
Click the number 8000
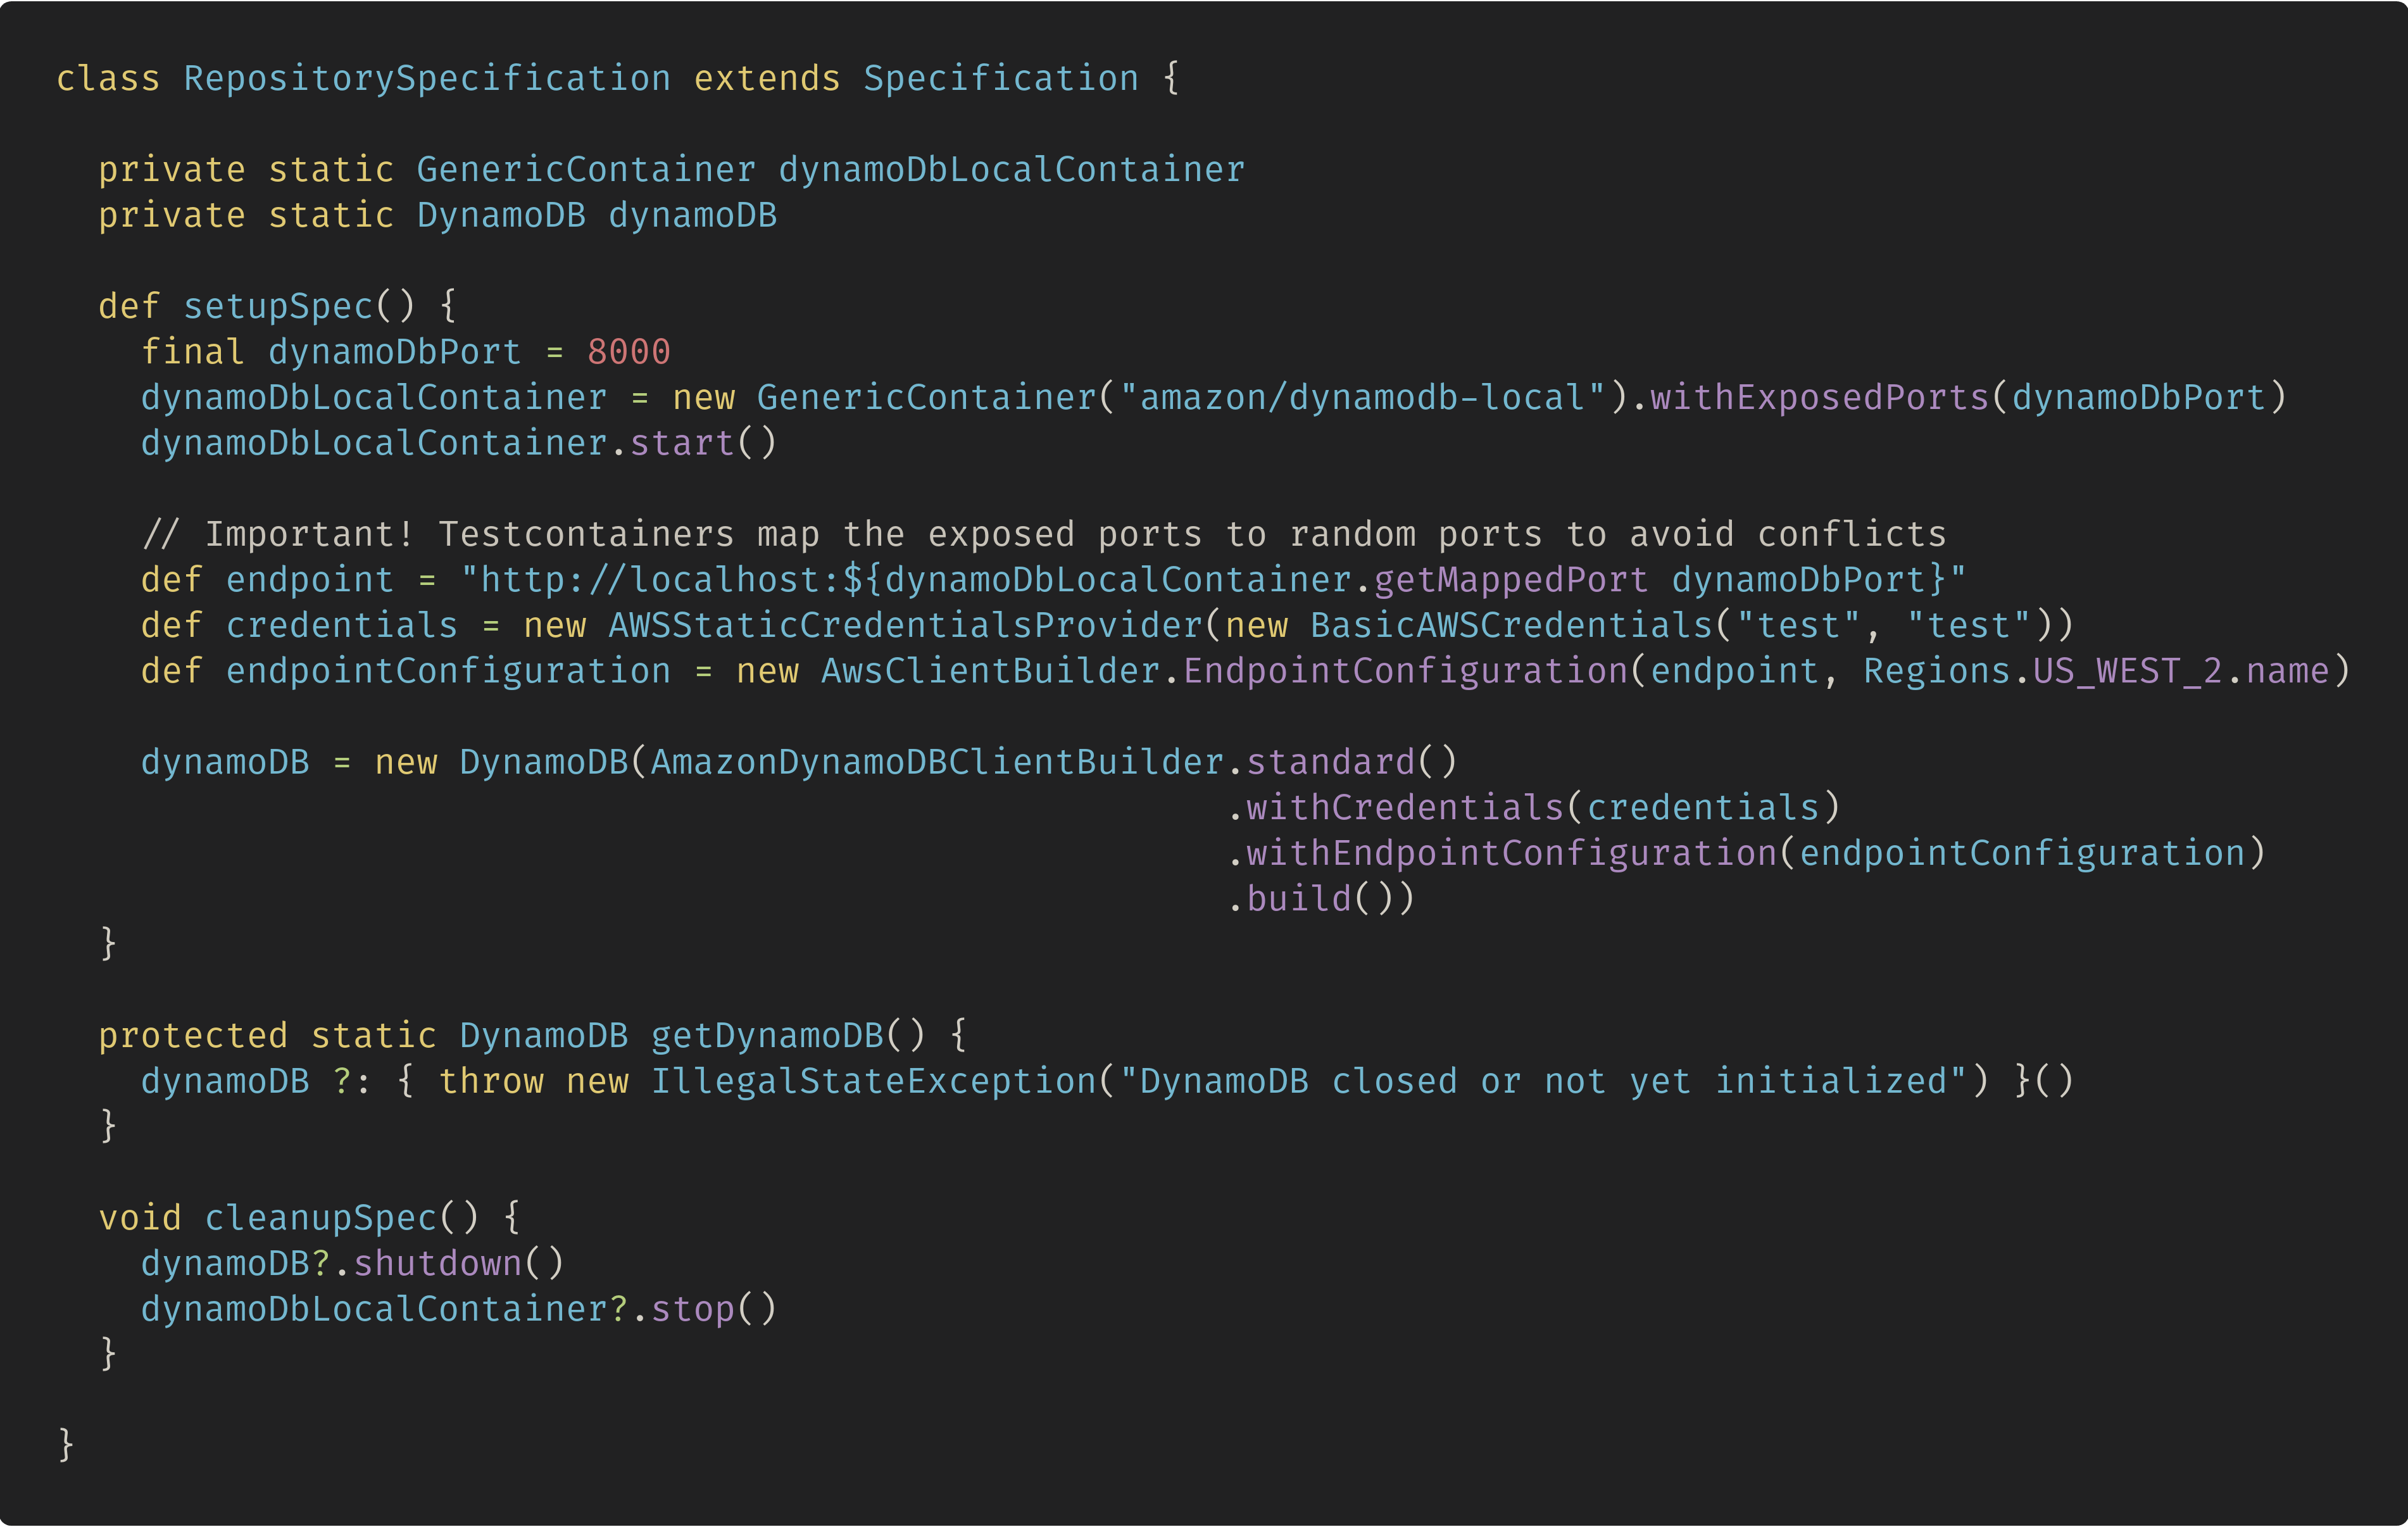point(629,352)
